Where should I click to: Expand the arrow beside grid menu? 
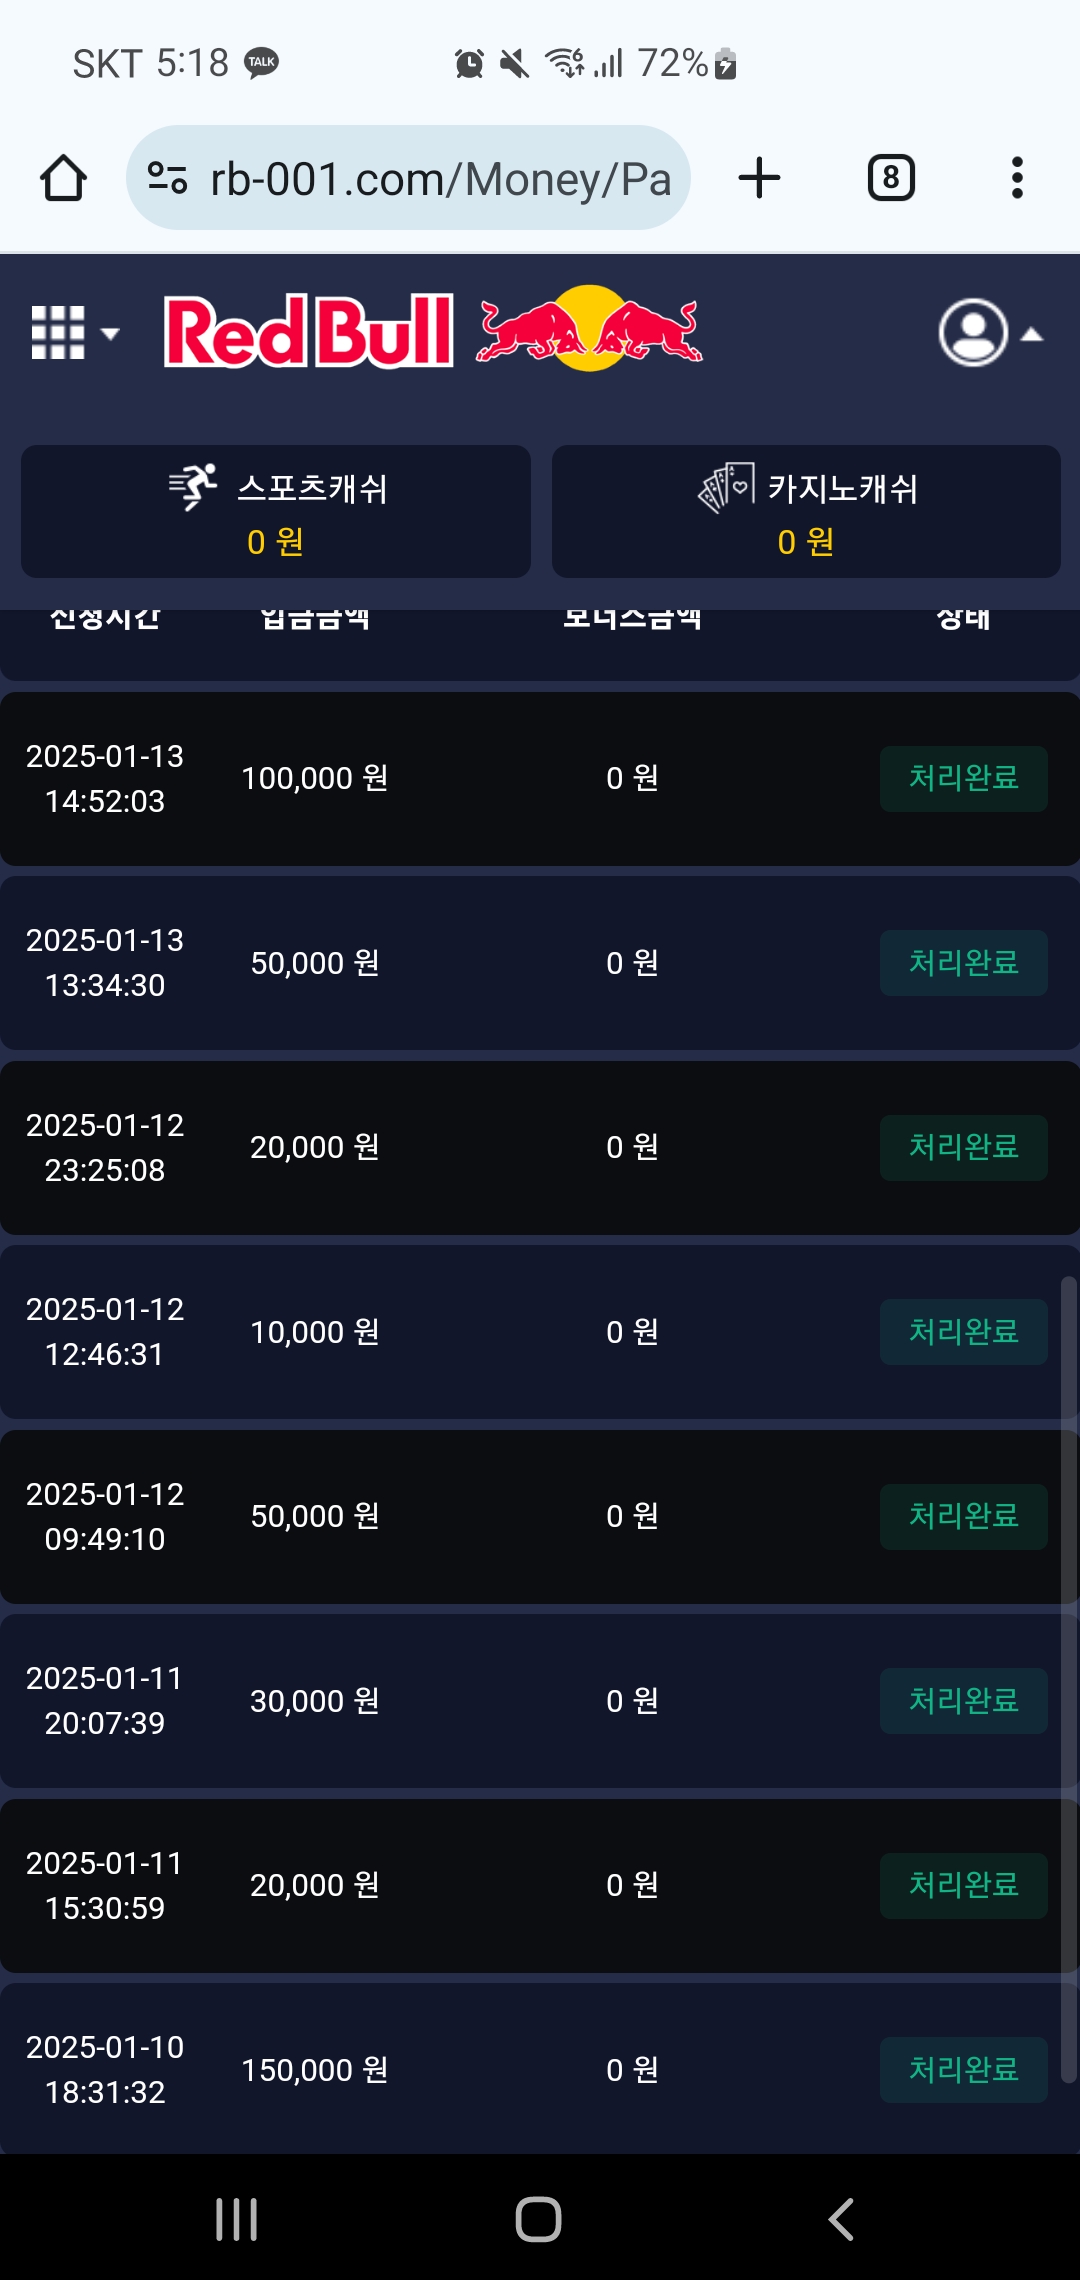pos(110,333)
